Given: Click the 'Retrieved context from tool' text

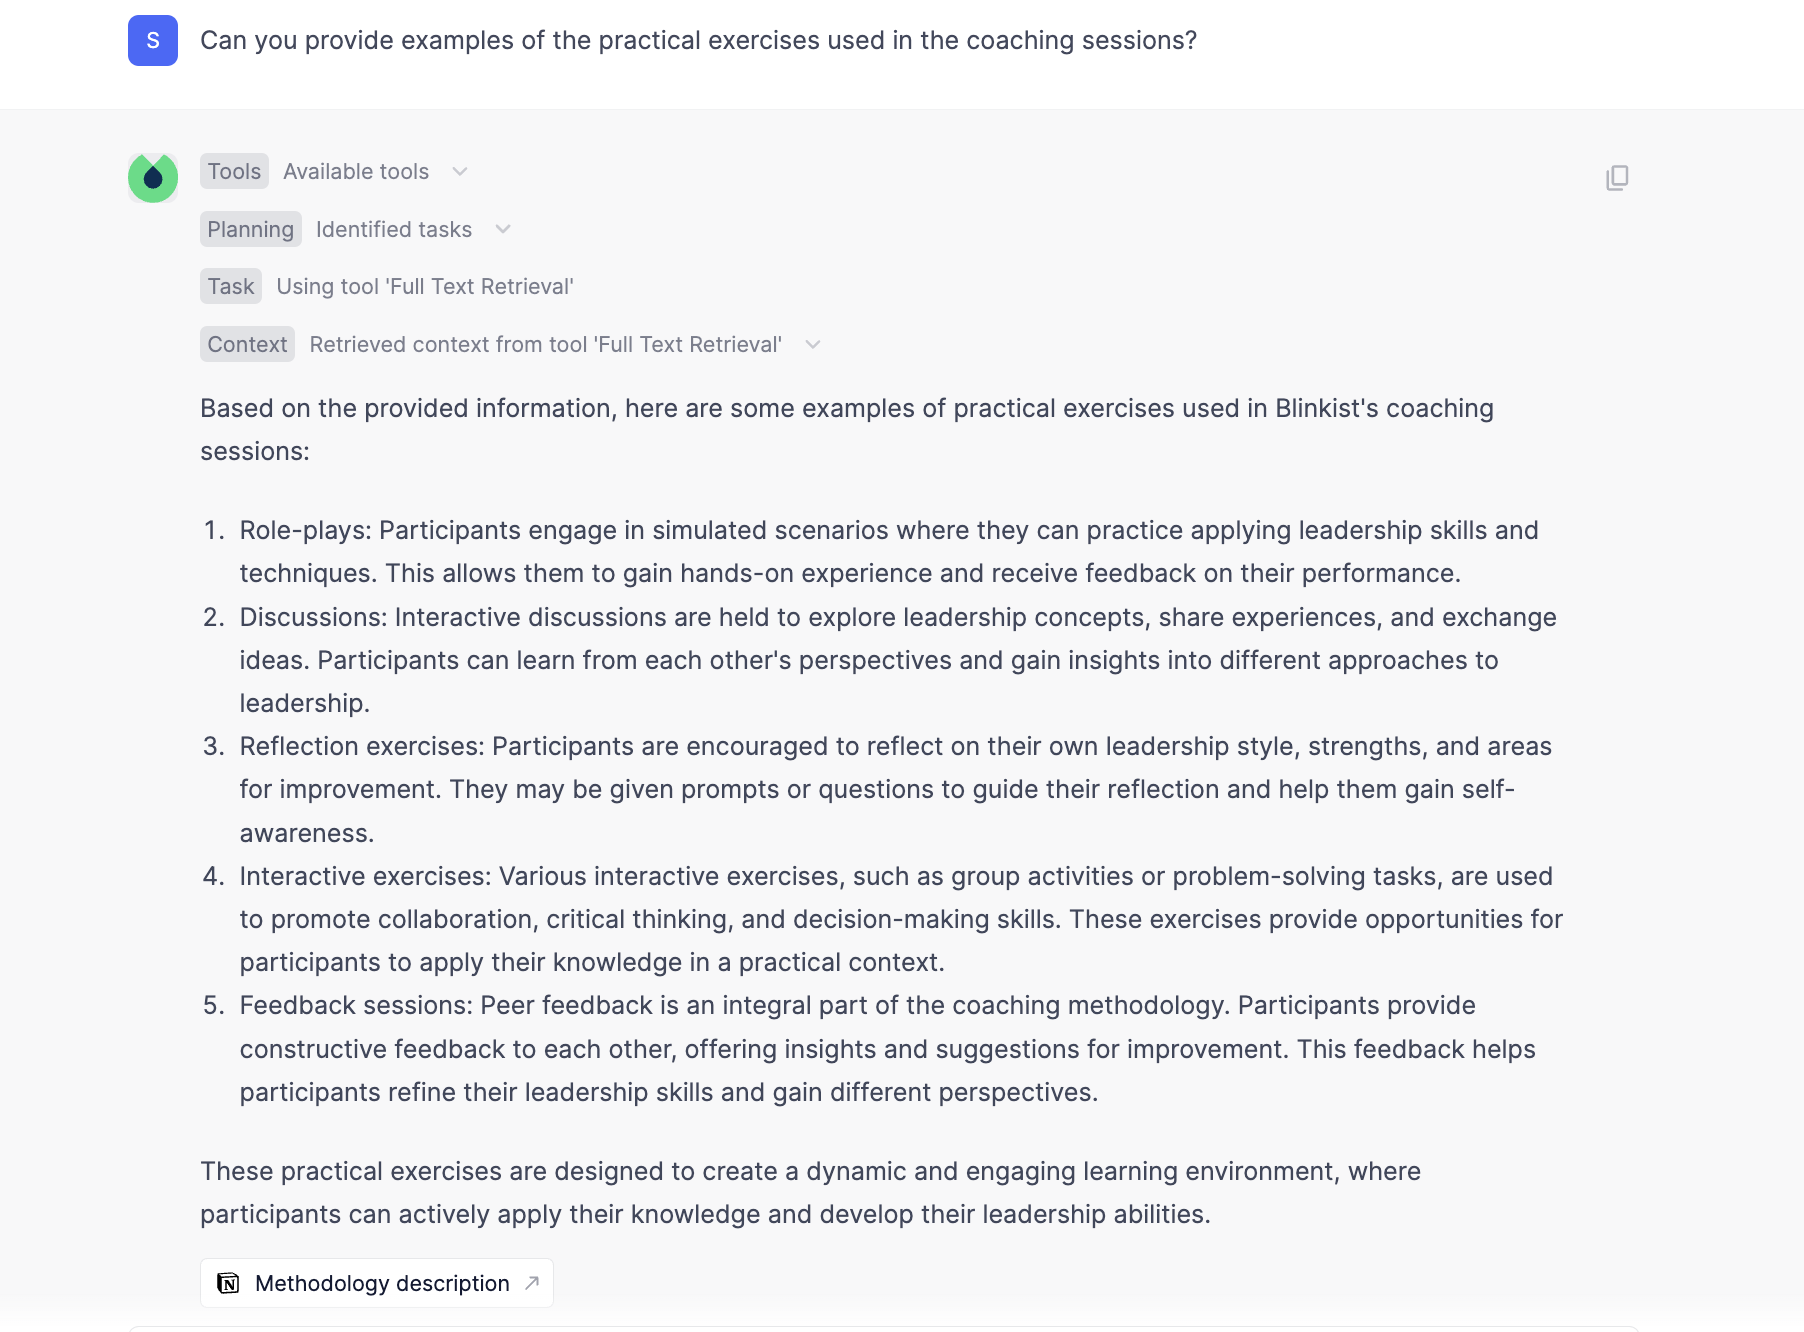Looking at the screenshot, I should point(545,345).
